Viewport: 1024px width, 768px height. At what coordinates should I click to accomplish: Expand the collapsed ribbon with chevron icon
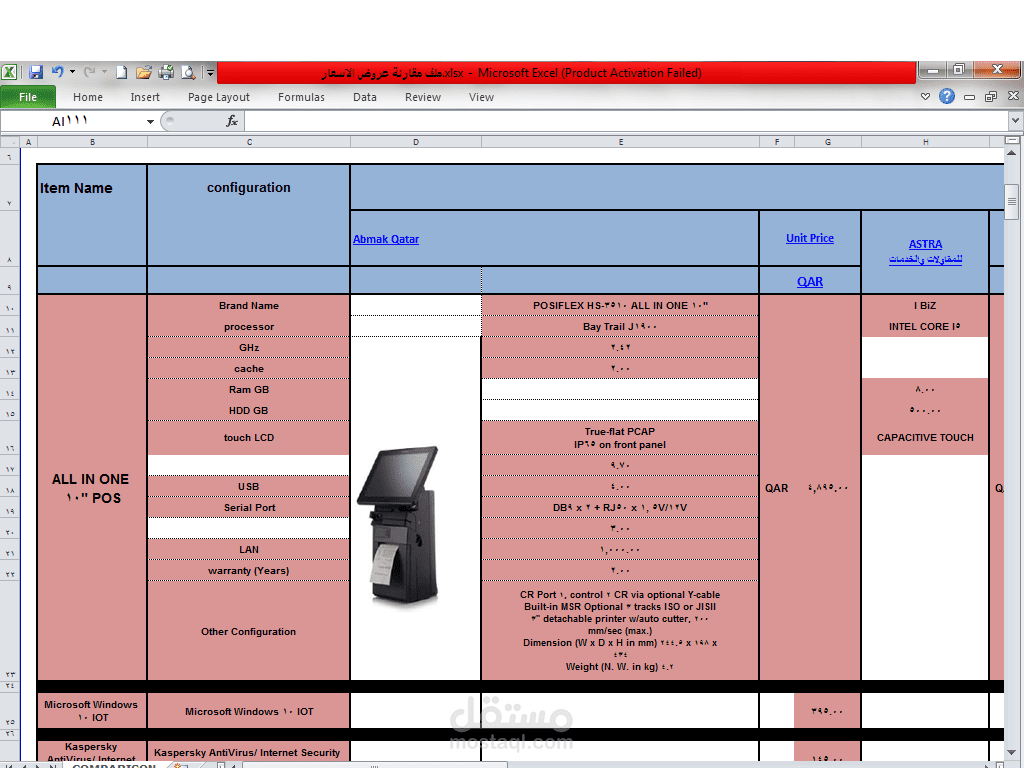(x=925, y=97)
